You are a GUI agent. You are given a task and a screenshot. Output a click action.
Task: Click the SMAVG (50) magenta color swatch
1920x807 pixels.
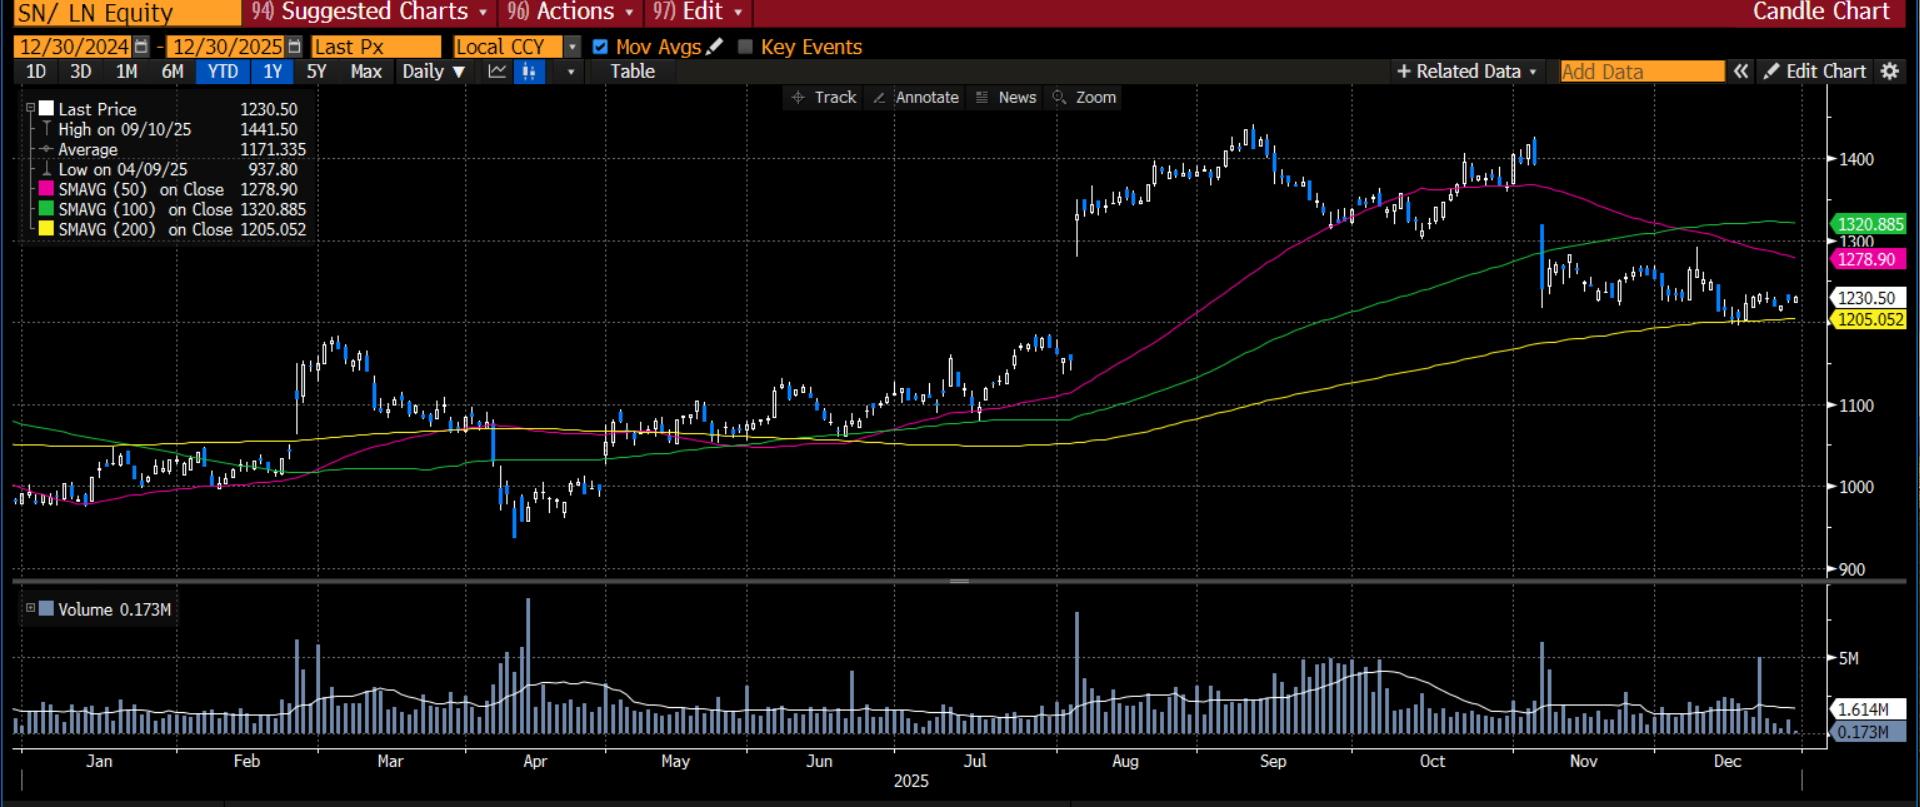pyautogui.click(x=46, y=189)
